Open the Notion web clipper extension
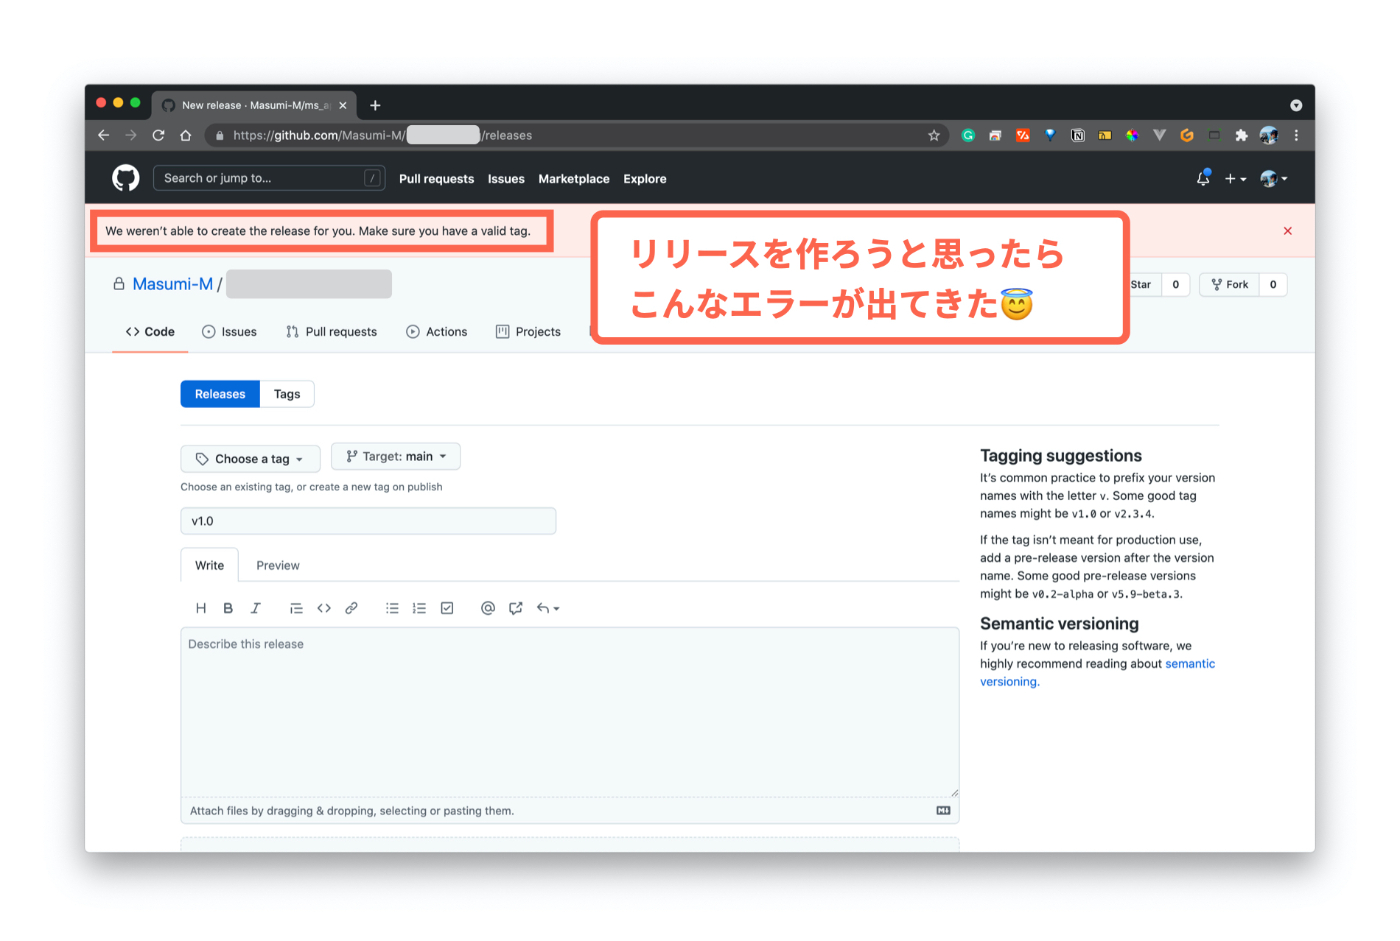1400x941 pixels. 1078,135
